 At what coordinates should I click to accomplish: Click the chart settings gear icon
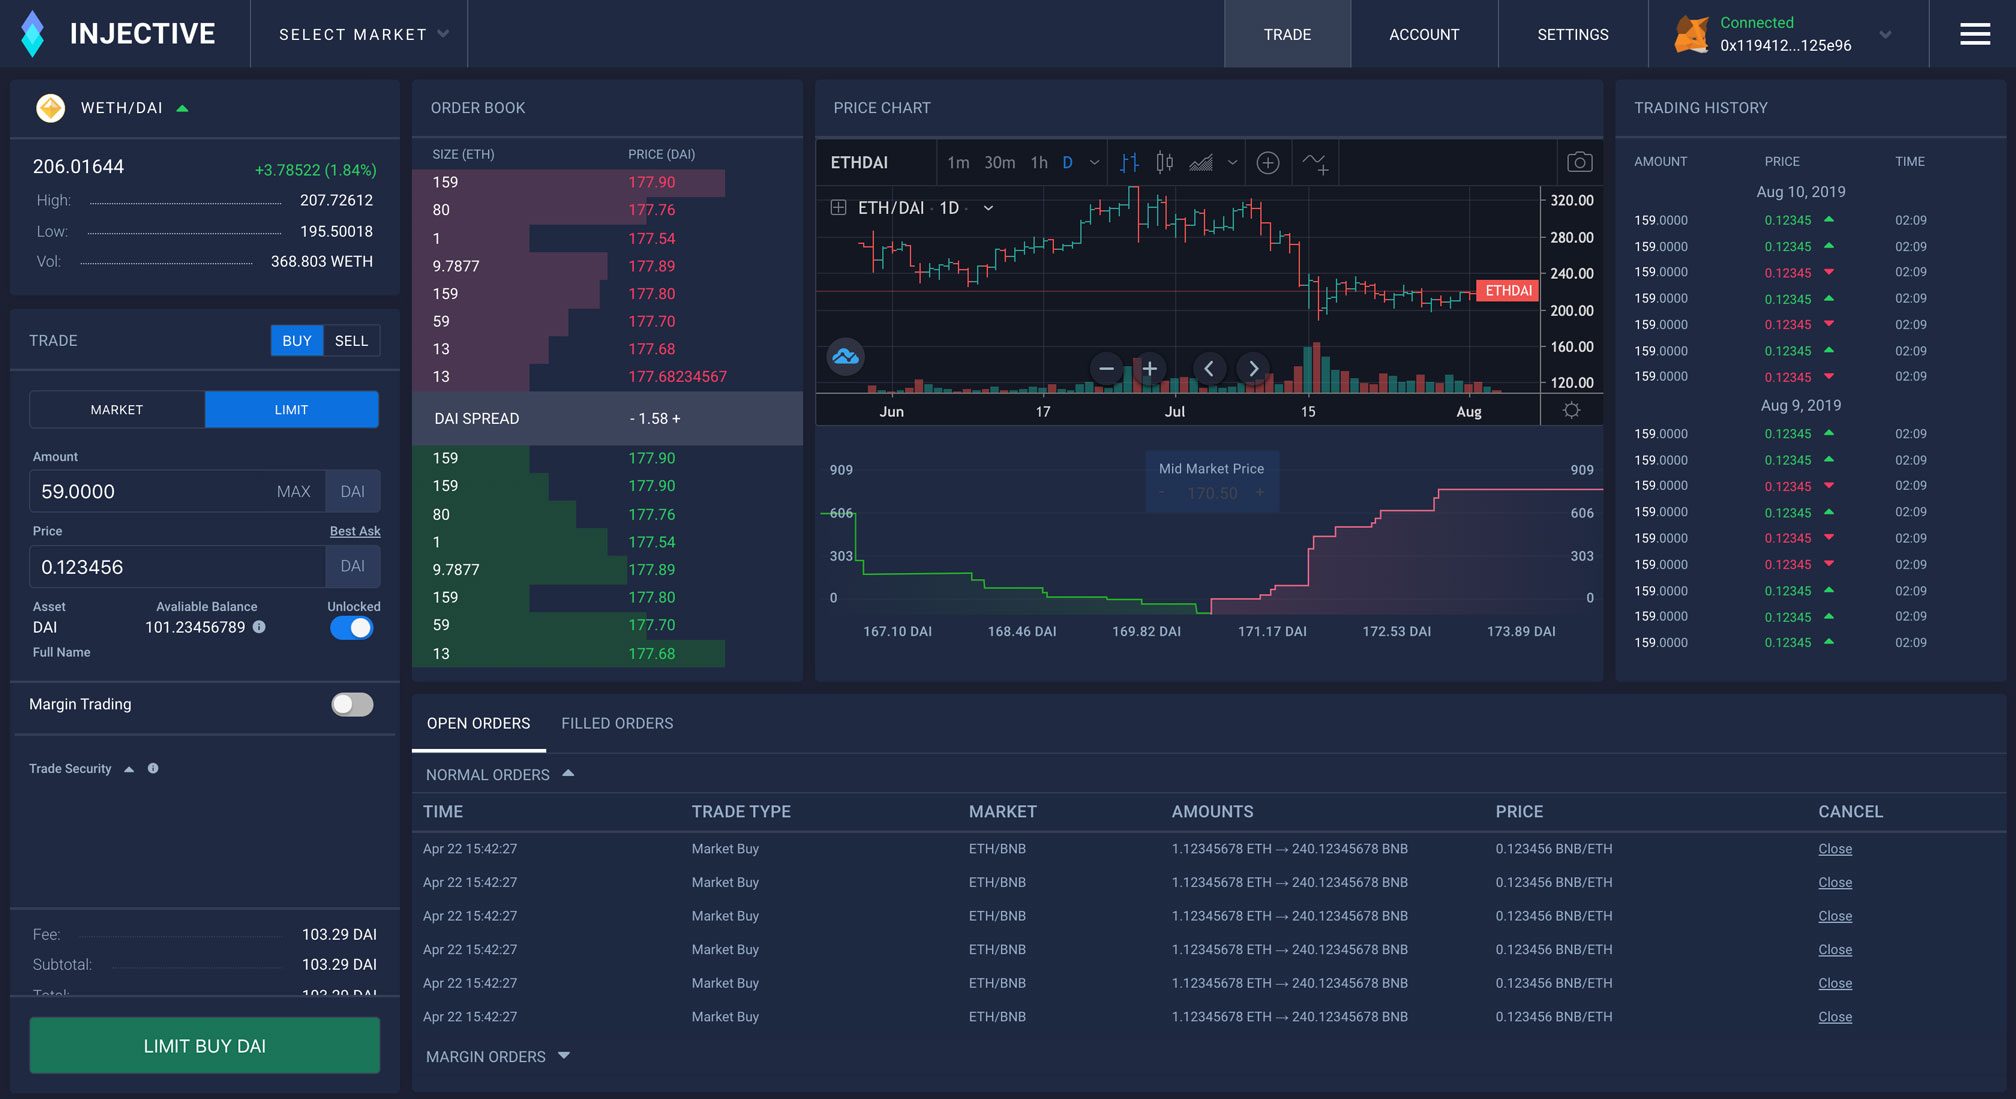[x=1571, y=410]
